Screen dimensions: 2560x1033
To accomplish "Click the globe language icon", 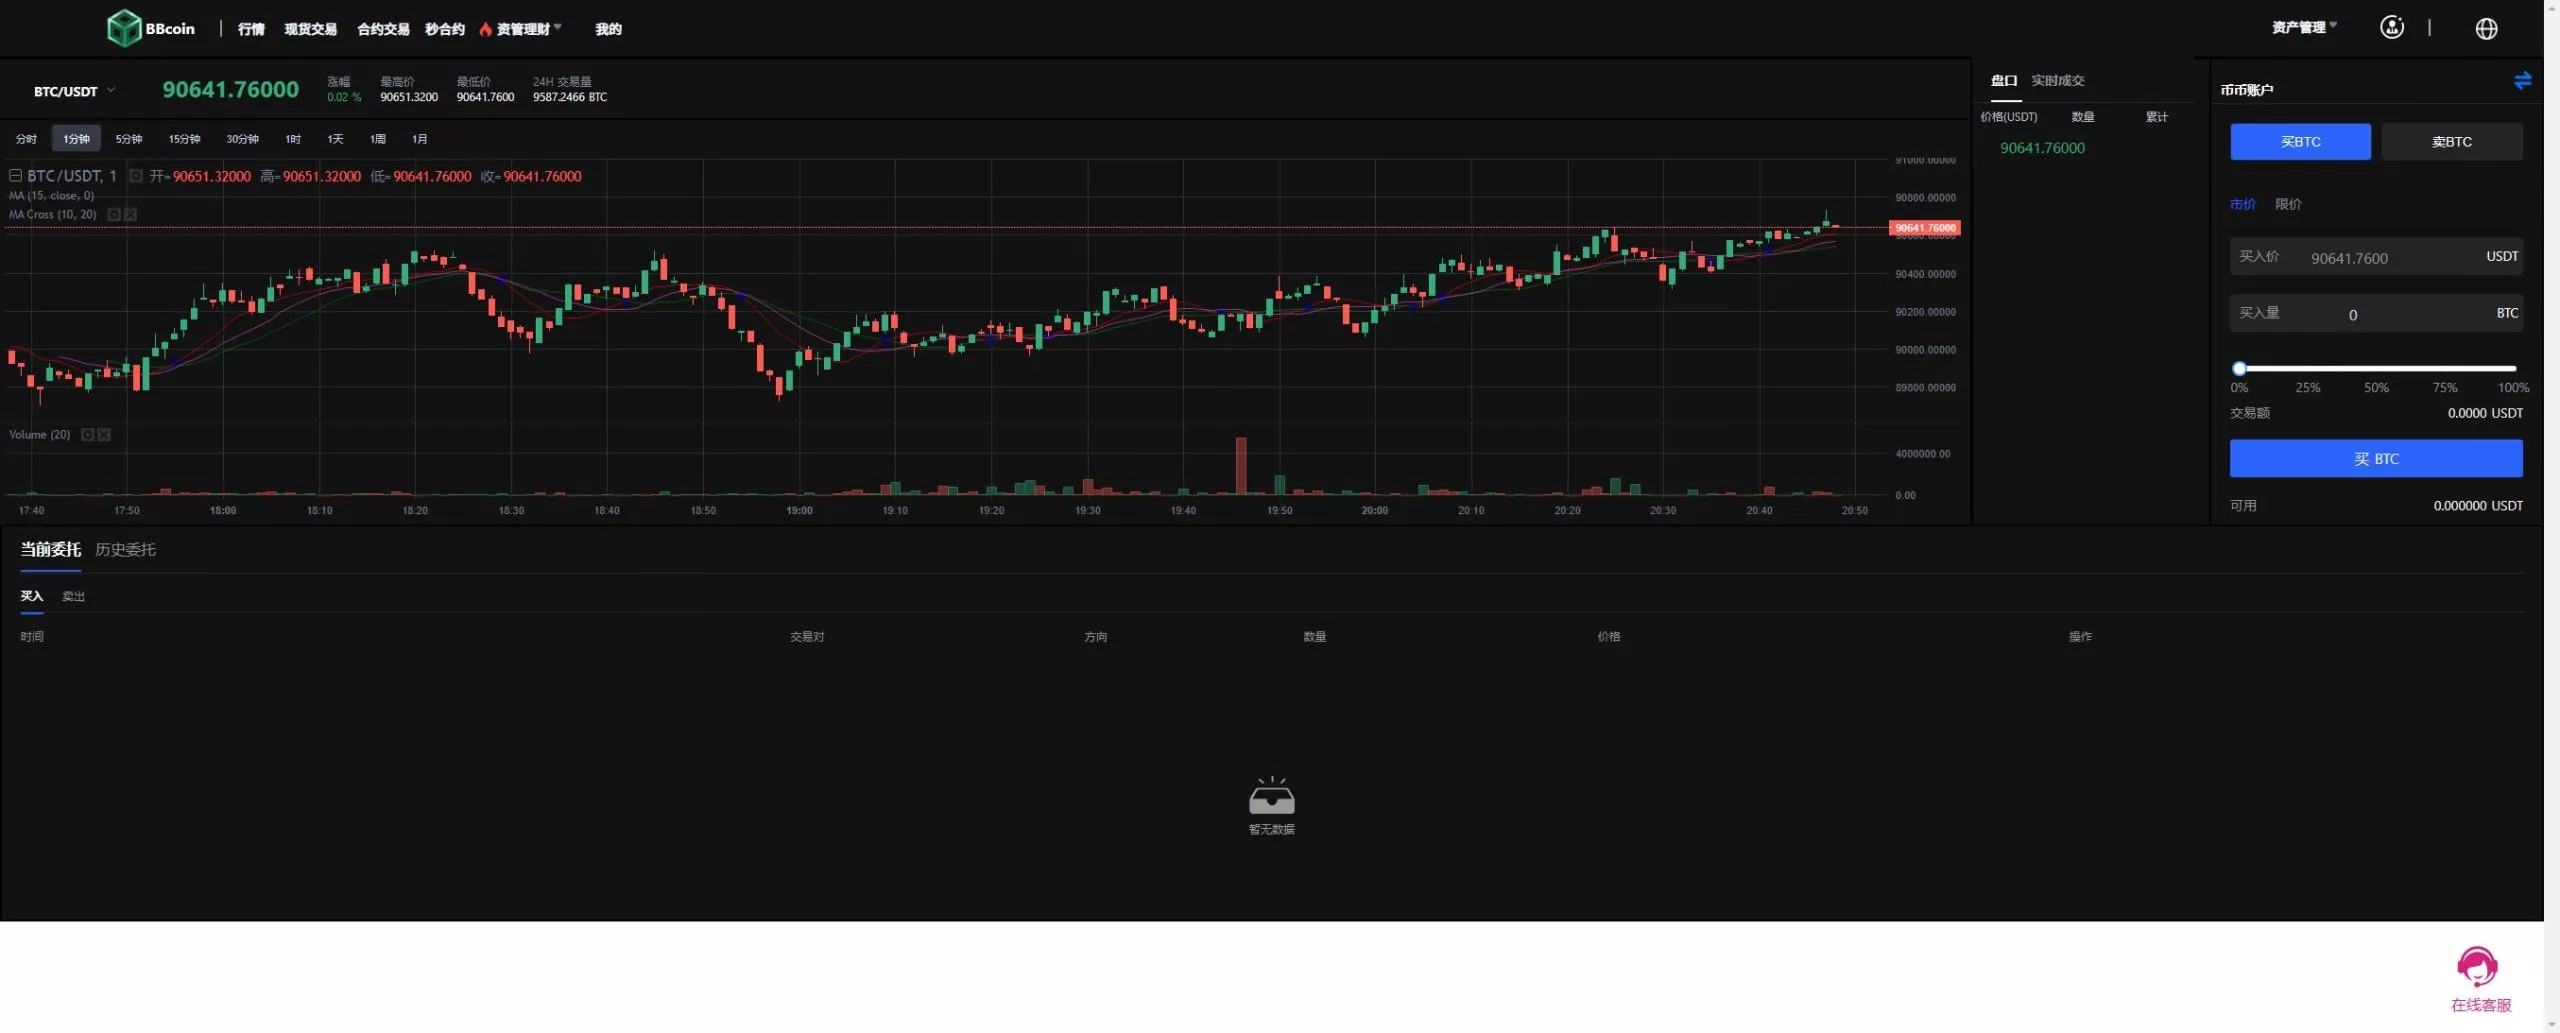I will tap(2486, 29).
